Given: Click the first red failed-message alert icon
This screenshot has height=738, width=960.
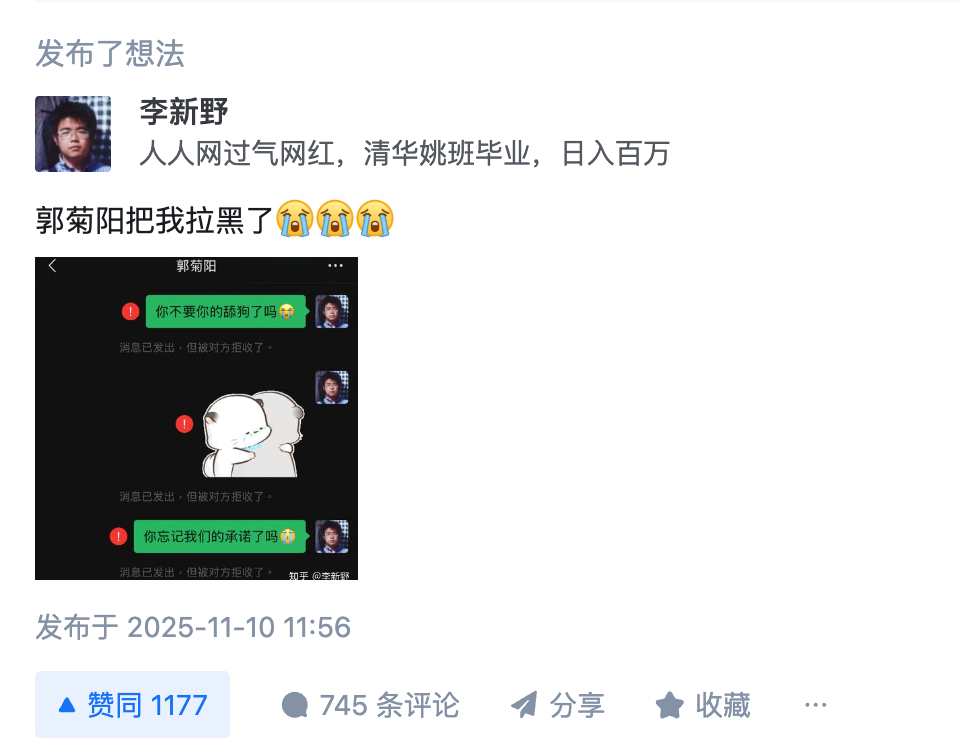Looking at the screenshot, I should (130, 311).
